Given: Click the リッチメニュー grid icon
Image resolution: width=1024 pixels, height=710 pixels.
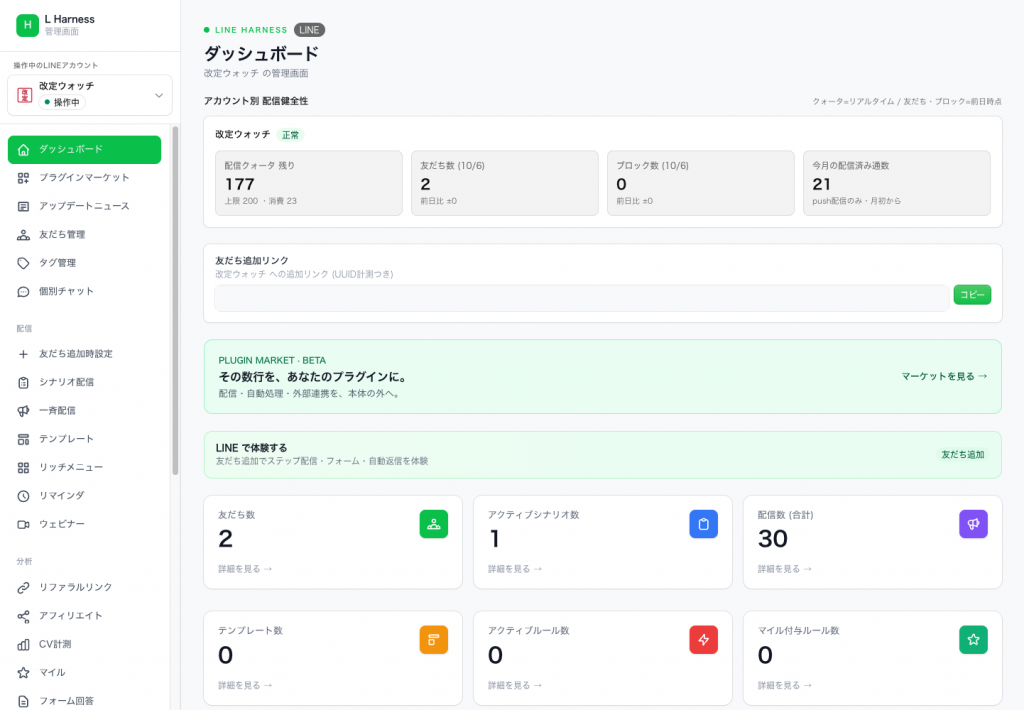Looking at the screenshot, I should 24,468.
